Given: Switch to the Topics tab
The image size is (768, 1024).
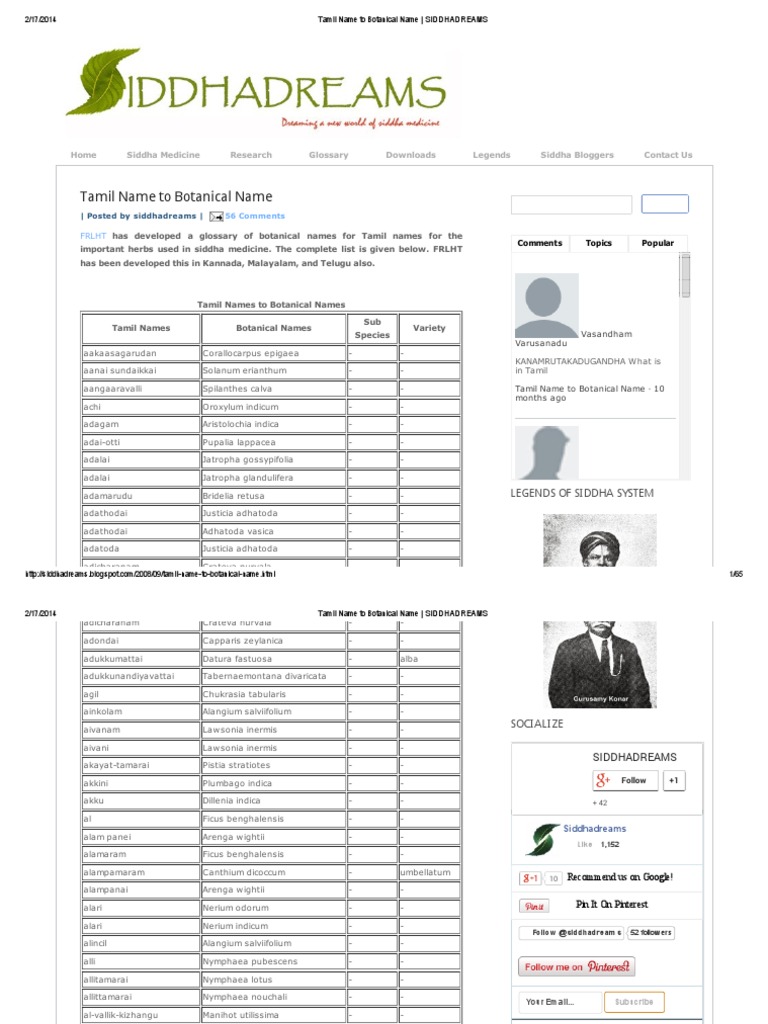Looking at the screenshot, I should coord(598,243).
